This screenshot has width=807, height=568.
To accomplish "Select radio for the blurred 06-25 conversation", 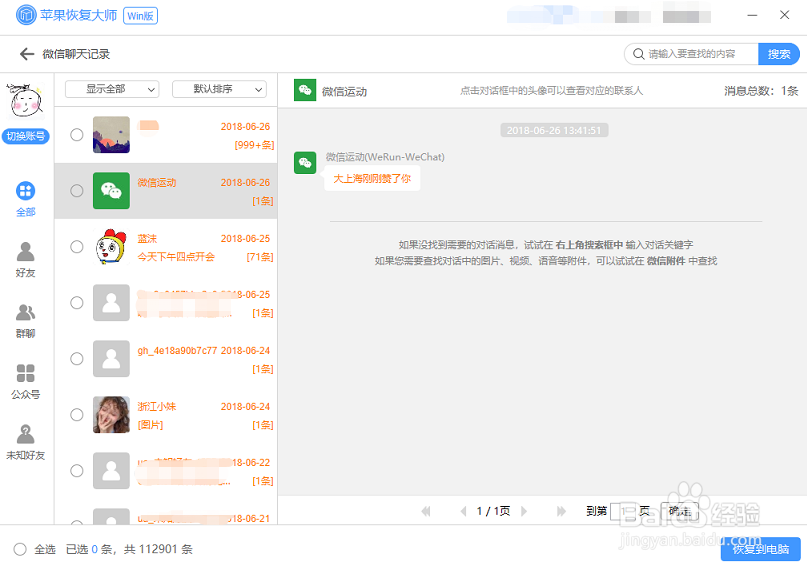I will (x=77, y=303).
